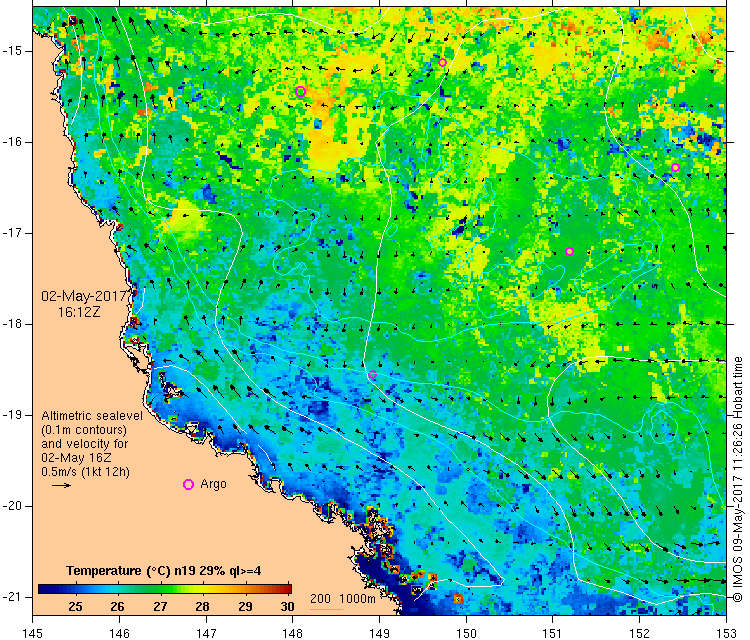Click the 0.5m/s velocity scale arrow
This screenshot has width=750, height=640.
tap(61, 486)
